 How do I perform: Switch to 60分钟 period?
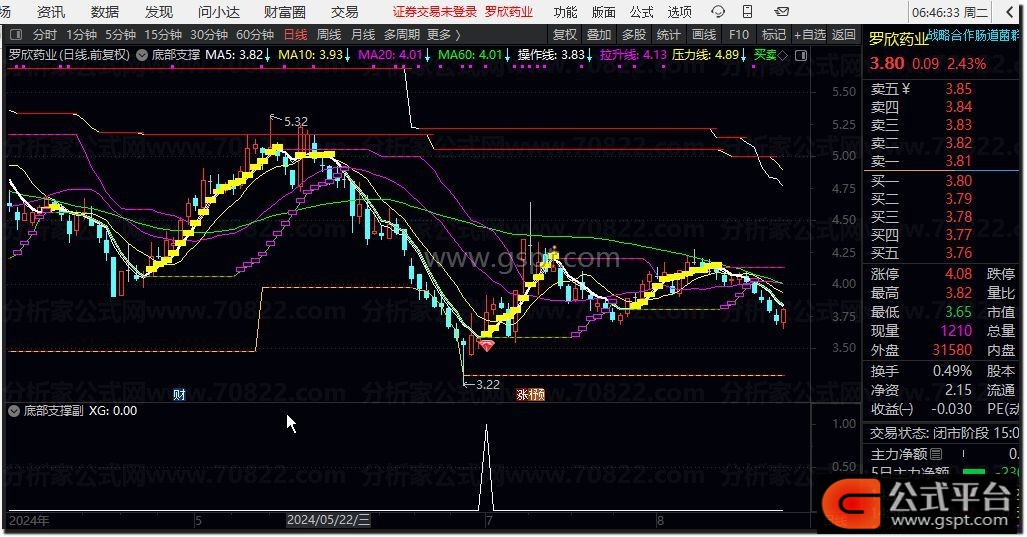tap(255, 35)
